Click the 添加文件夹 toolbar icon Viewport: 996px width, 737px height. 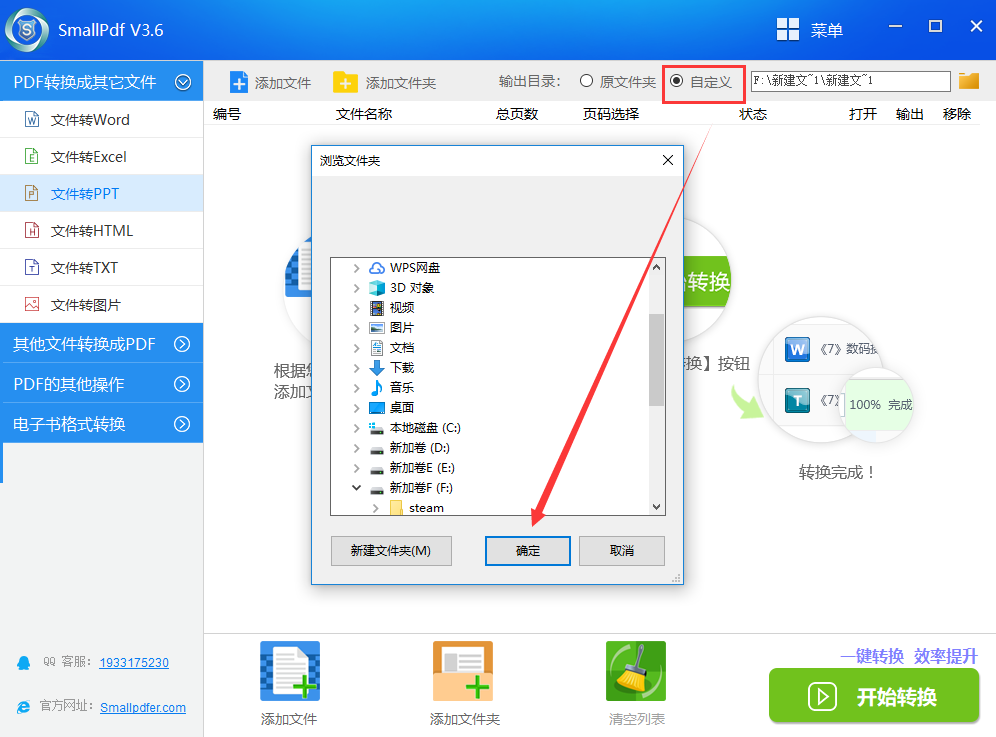[x=345, y=82]
